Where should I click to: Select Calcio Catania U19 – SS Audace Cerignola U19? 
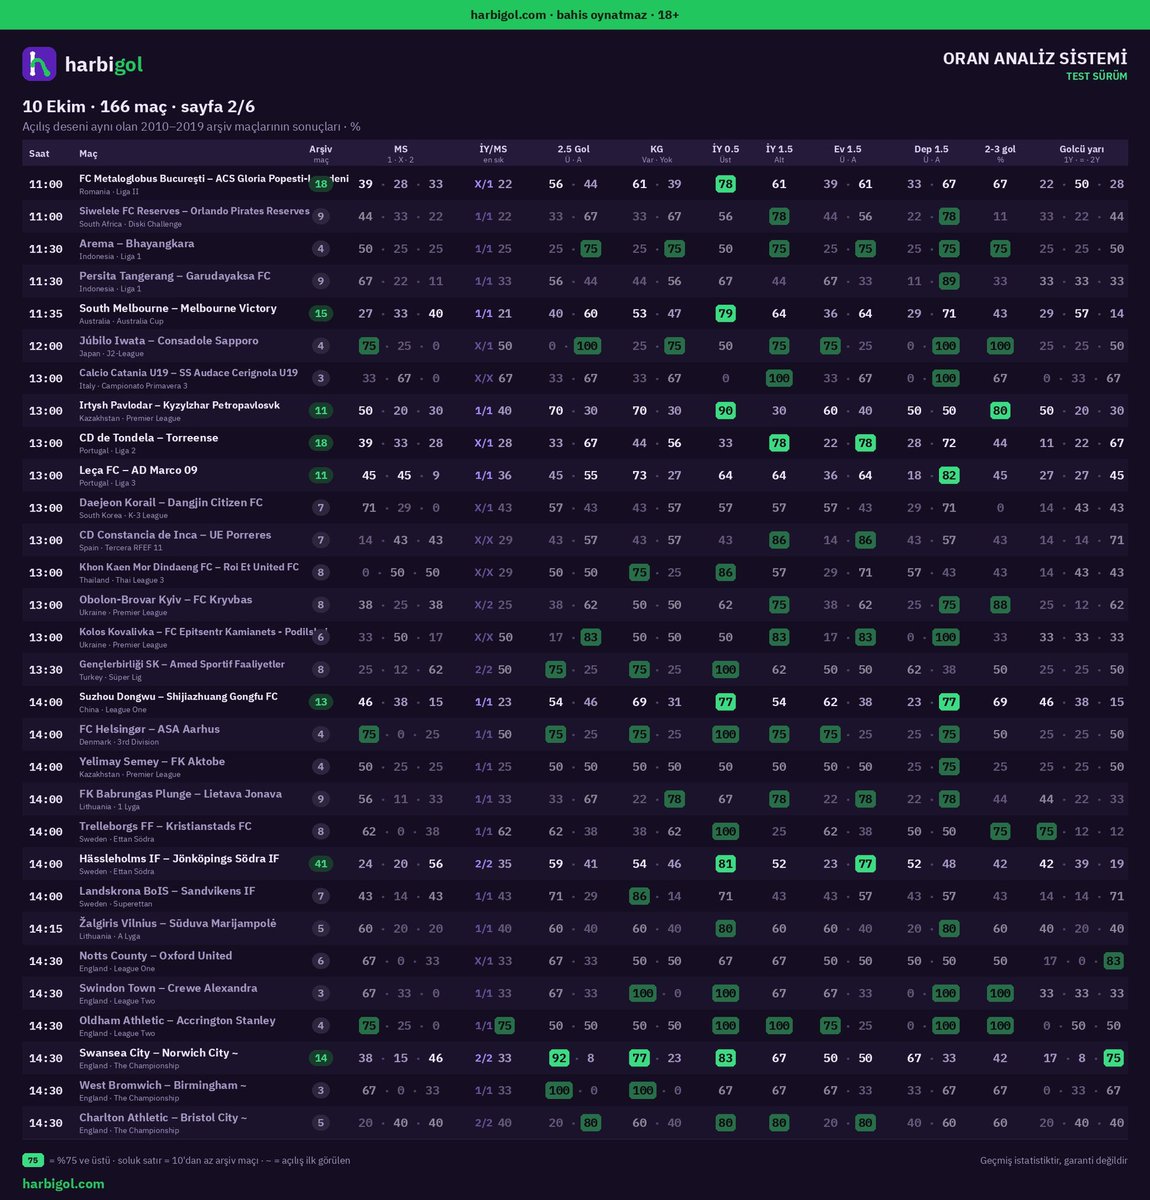[575, 378]
